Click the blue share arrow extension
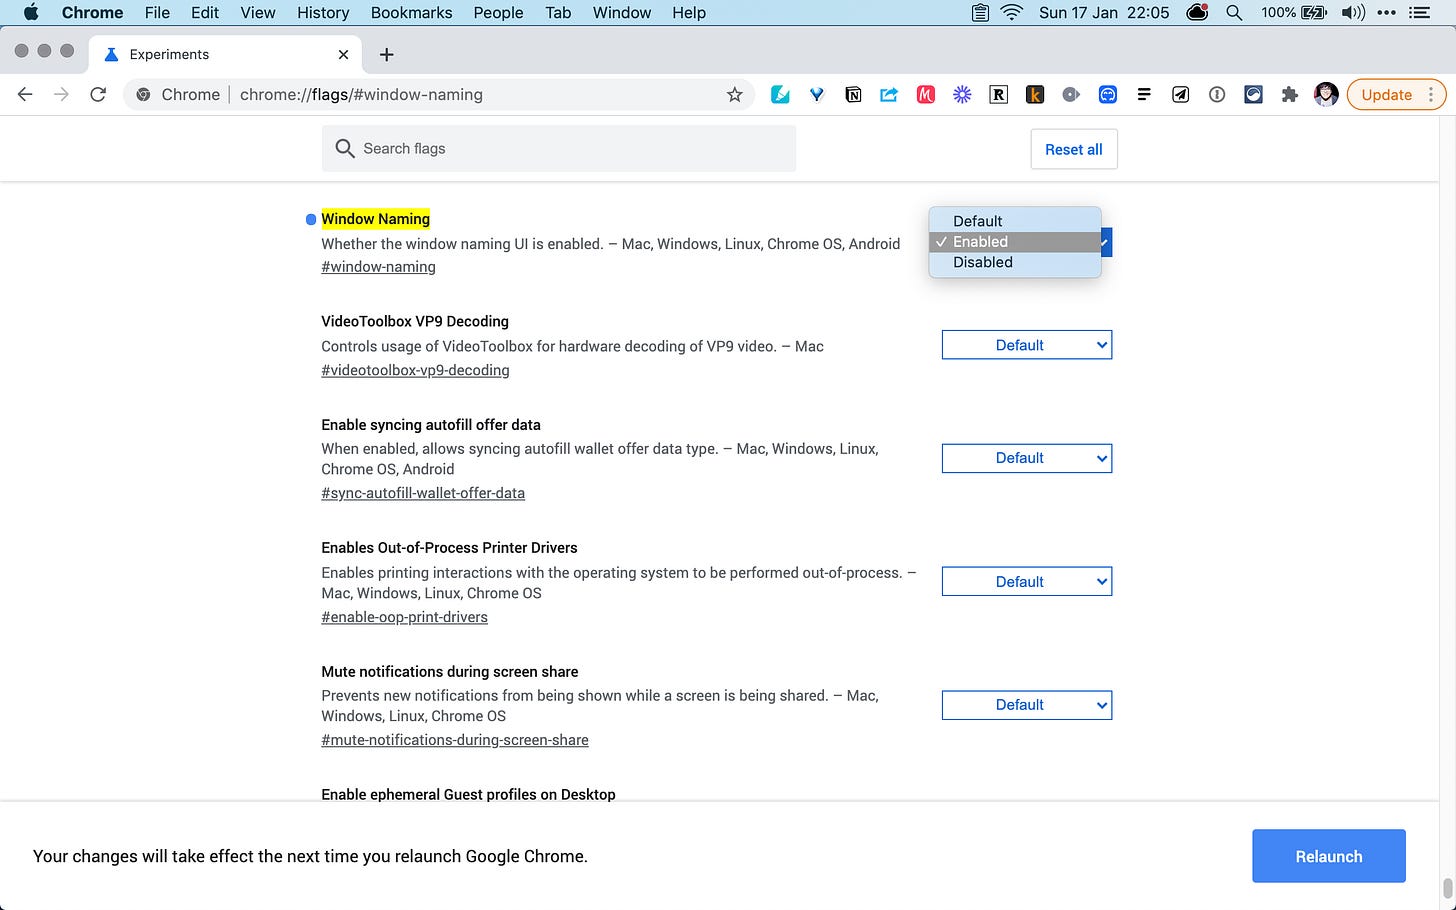Image resolution: width=1456 pixels, height=910 pixels. [x=889, y=94]
